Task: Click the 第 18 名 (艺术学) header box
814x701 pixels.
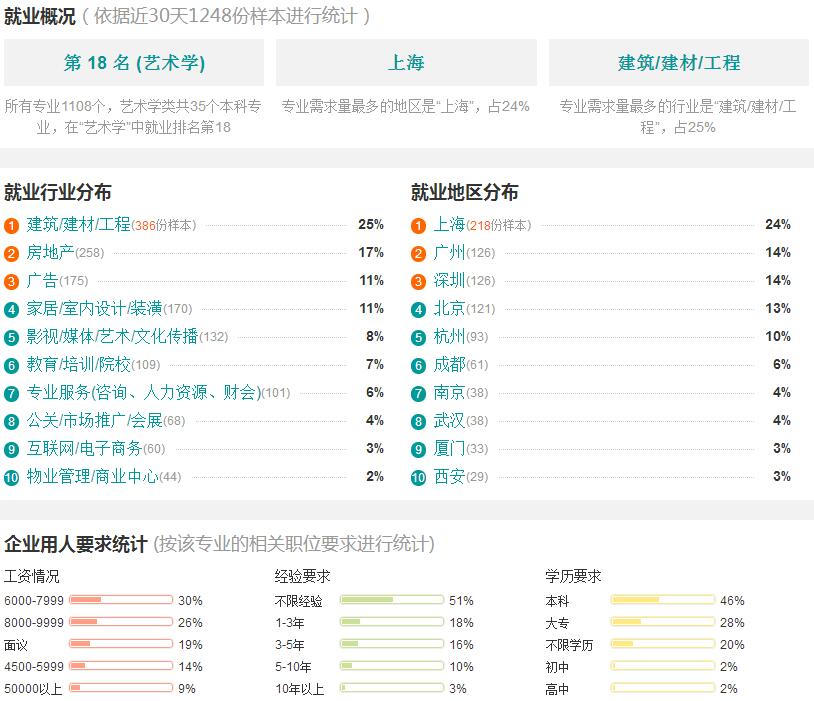Action: (134, 62)
